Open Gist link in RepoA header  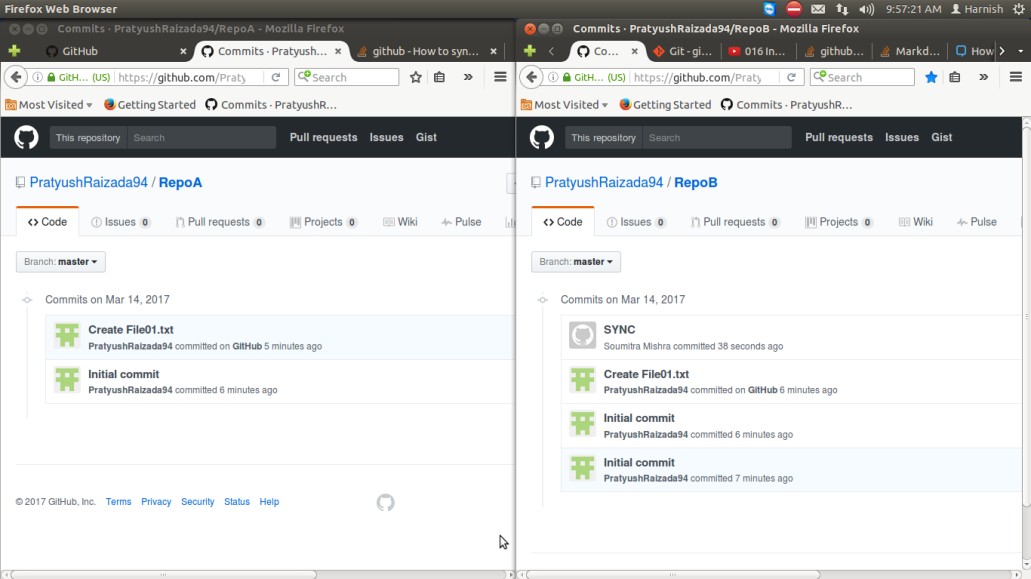click(x=426, y=137)
